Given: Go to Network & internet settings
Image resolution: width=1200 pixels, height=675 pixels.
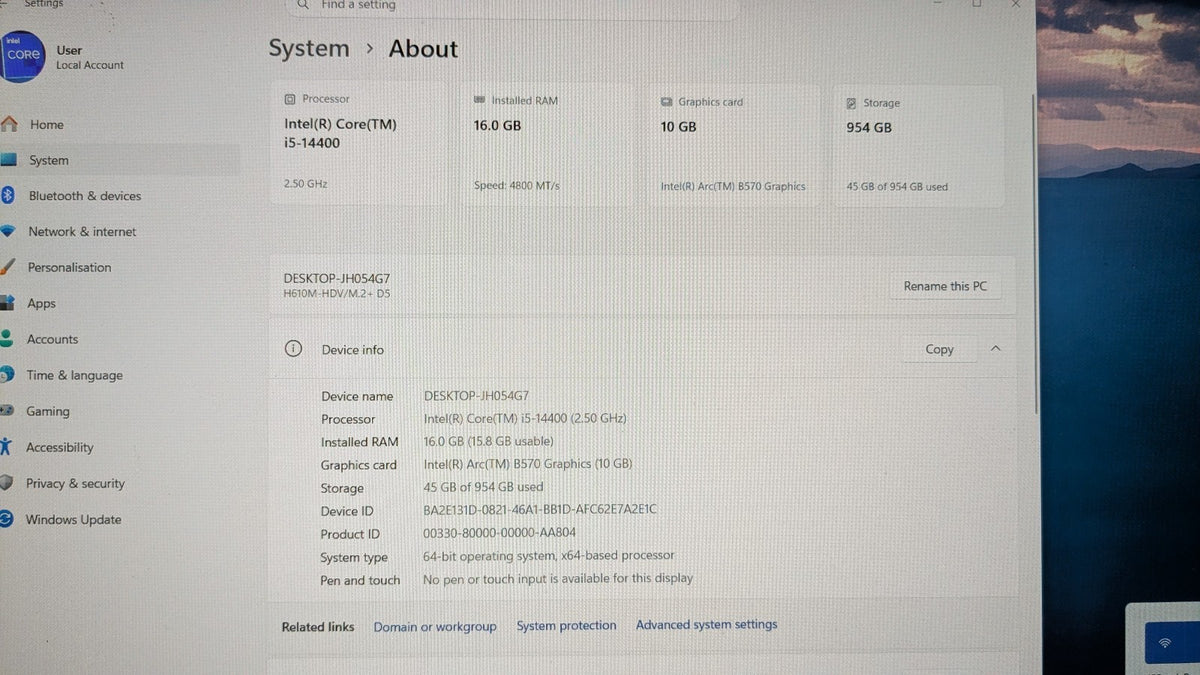Looking at the screenshot, I should point(81,232).
